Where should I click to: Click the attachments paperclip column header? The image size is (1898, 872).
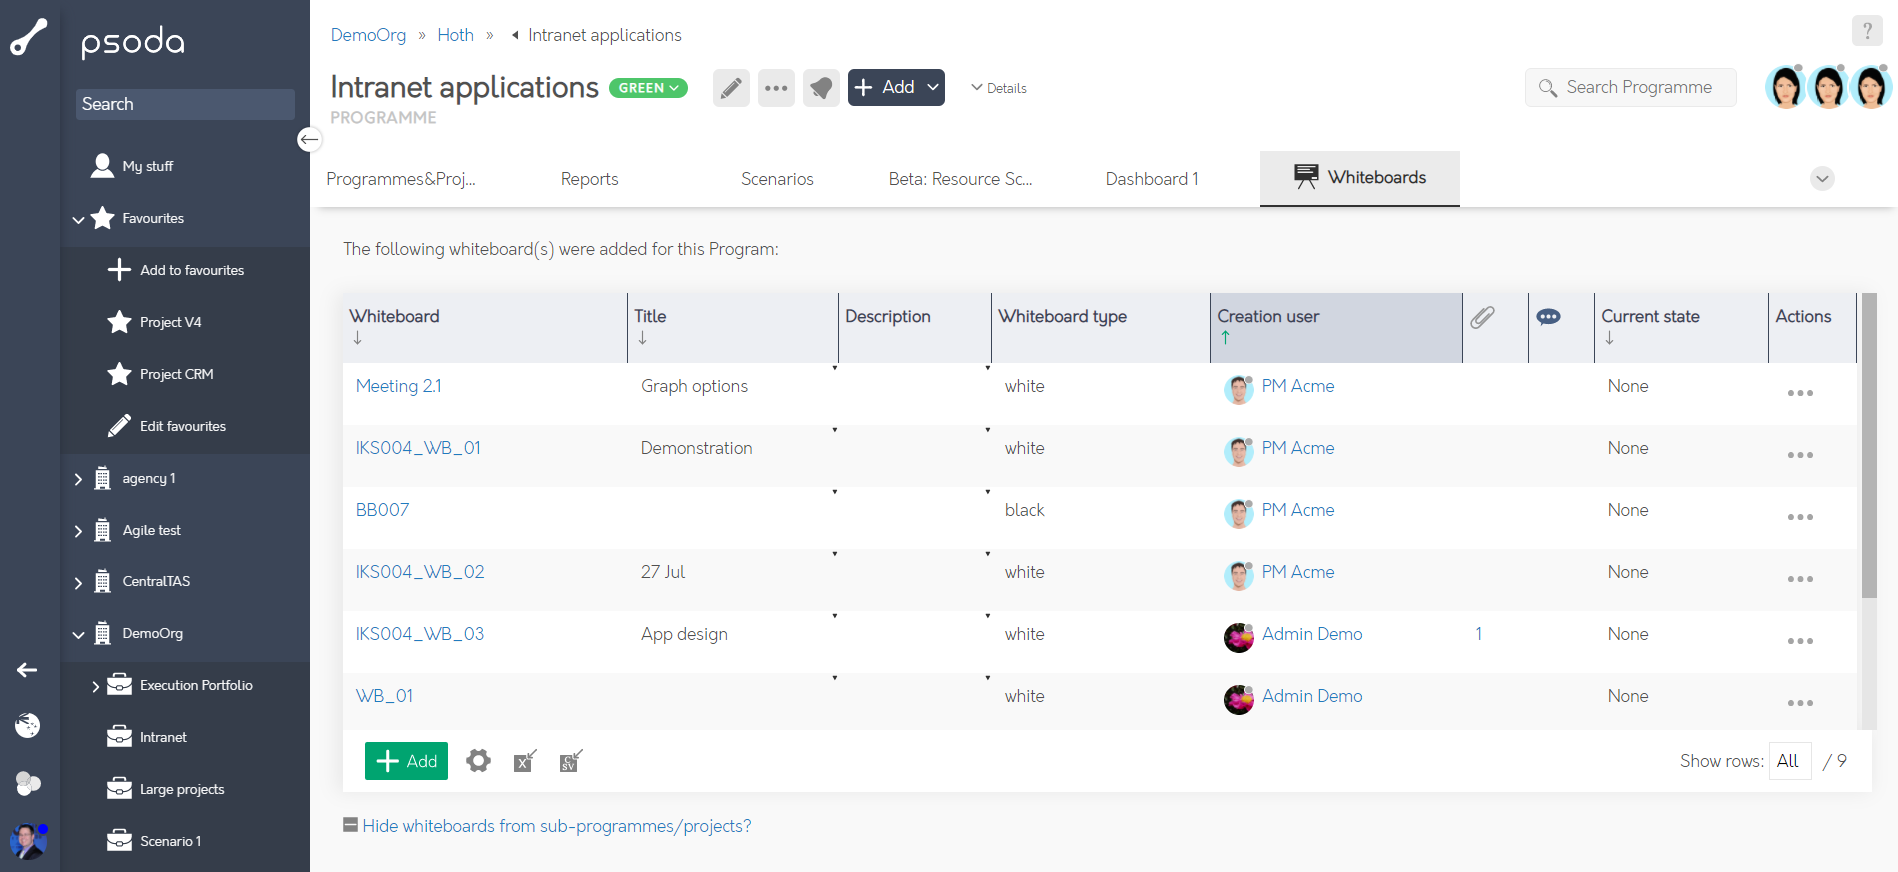(1482, 317)
